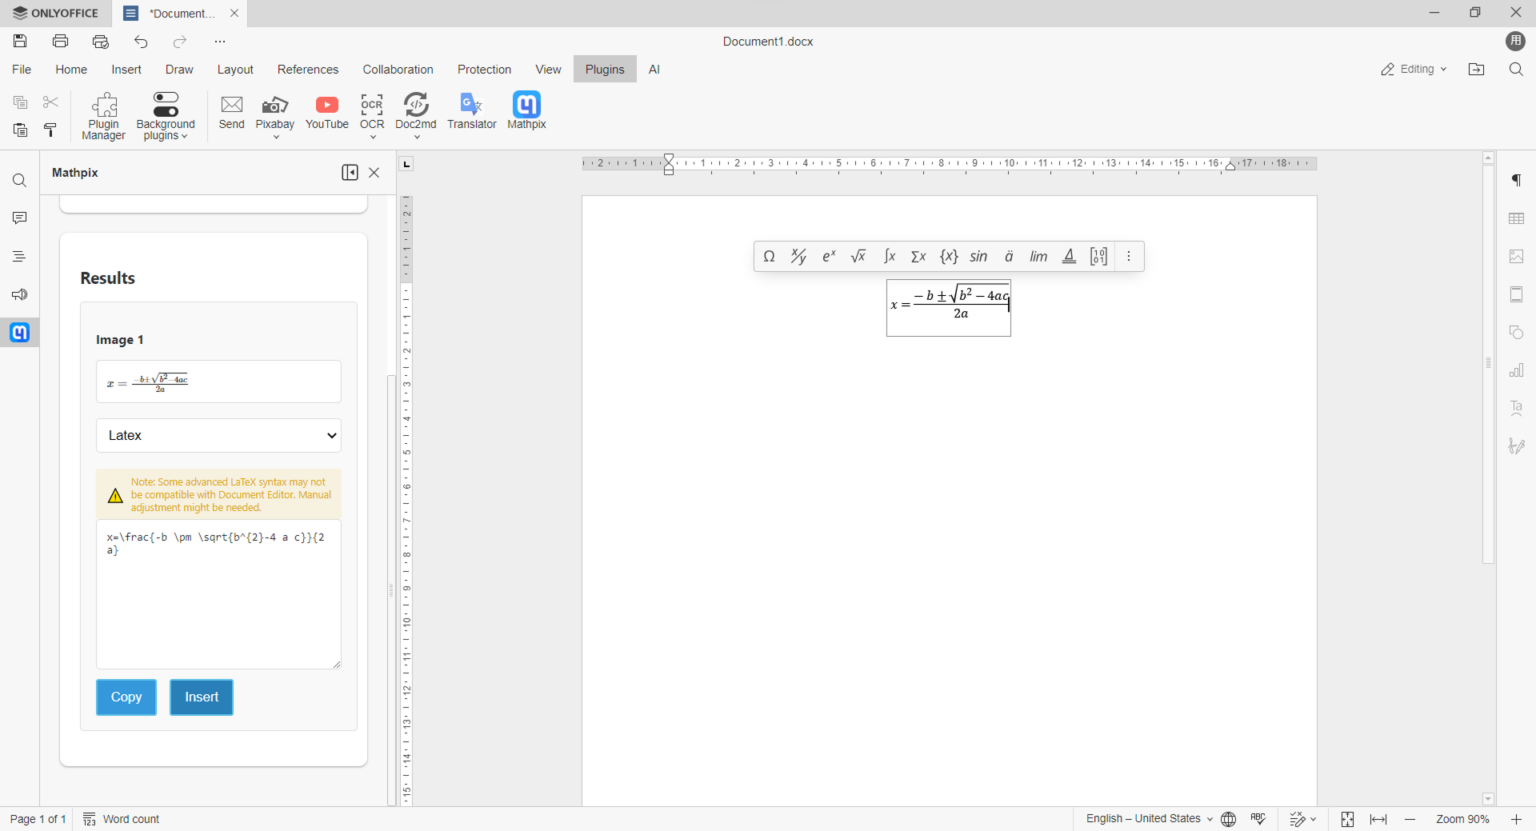
Task: Copy the recognized LaTeX code
Action: point(126,697)
